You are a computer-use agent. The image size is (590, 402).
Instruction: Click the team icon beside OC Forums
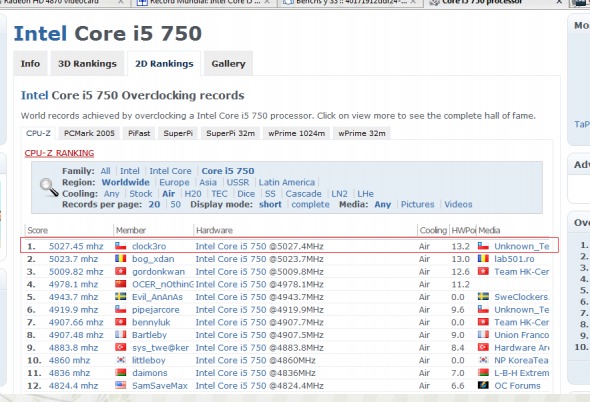[x=483, y=385]
